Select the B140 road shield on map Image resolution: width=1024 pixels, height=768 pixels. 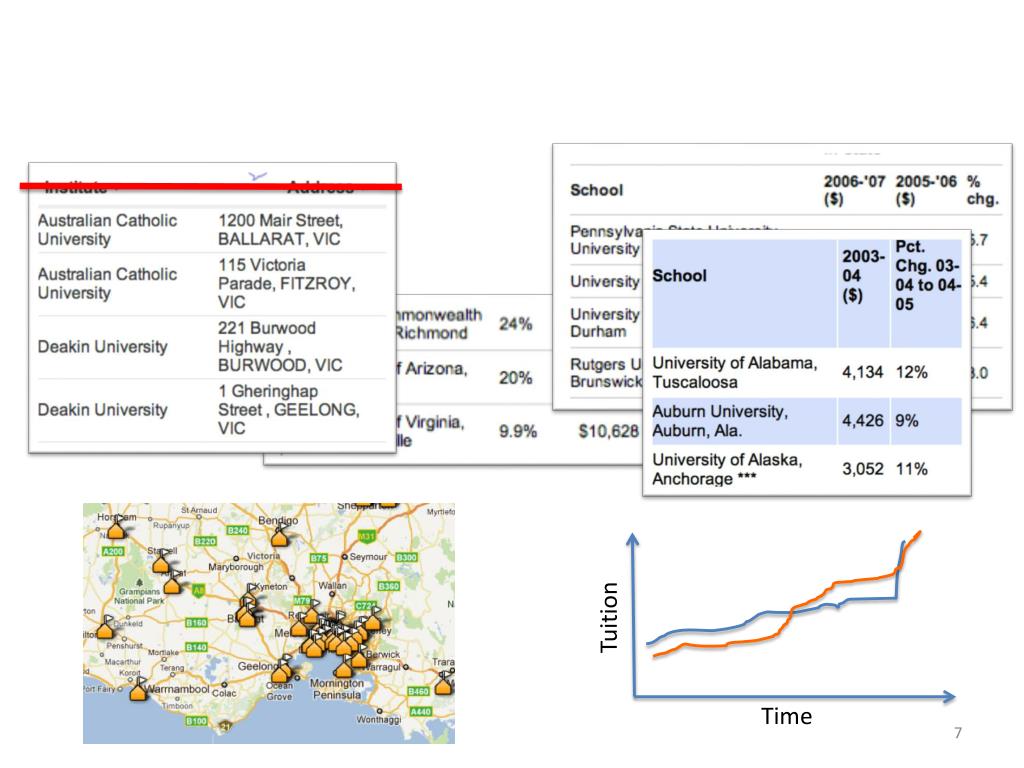(197, 647)
